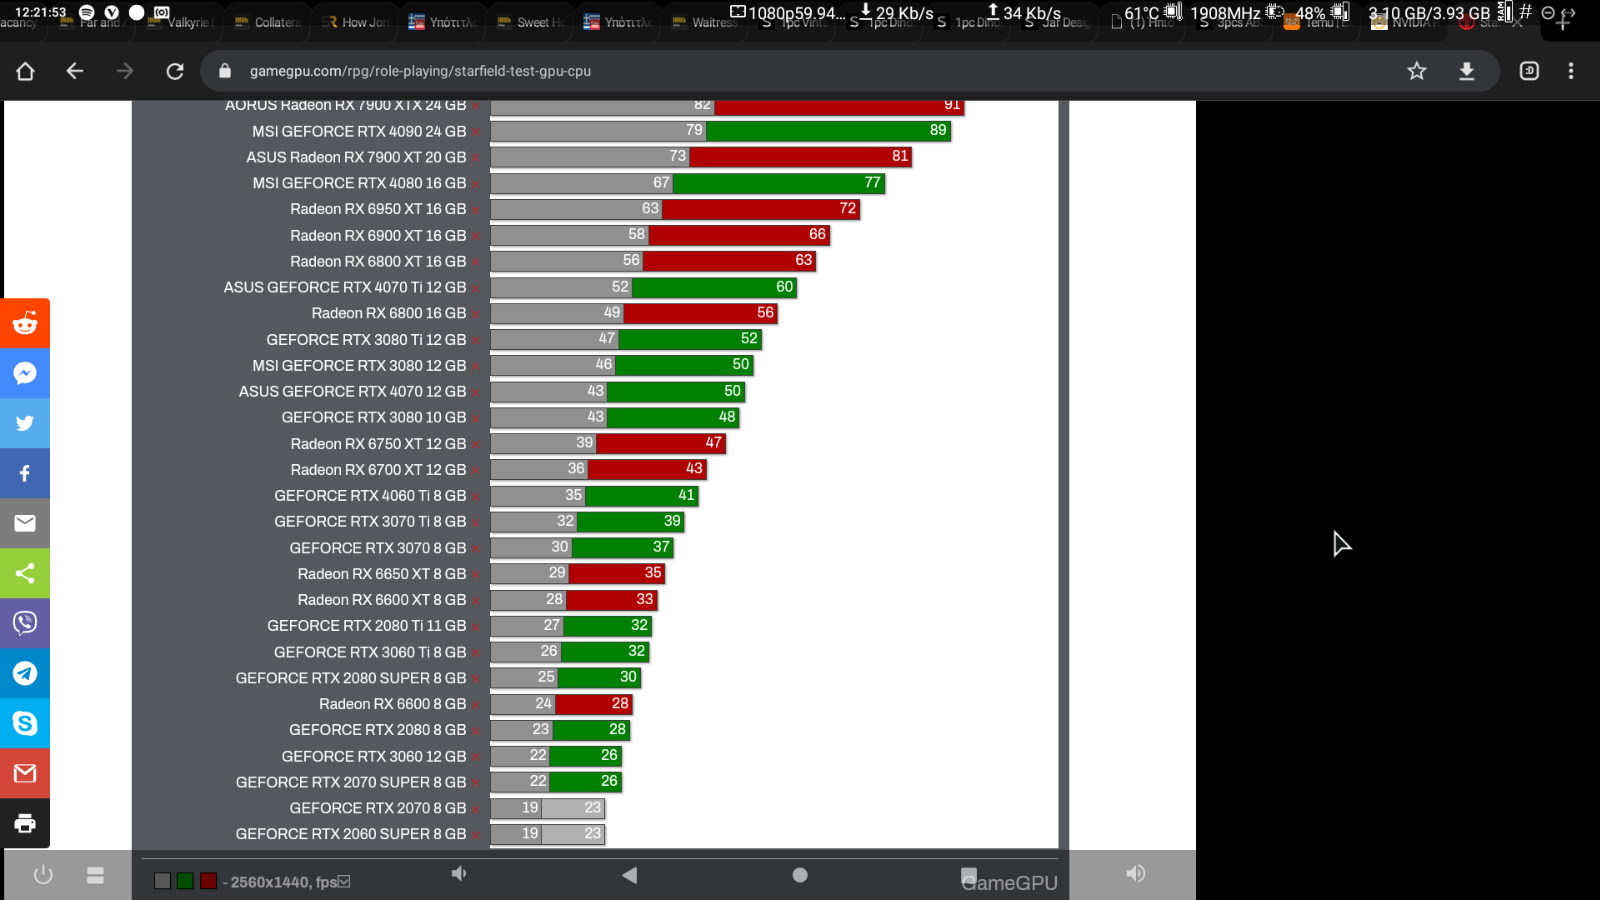Image resolution: width=1600 pixels, height=900 pixels.
Task: Click Radeon RX 6700 XT 12 GB label
Action: point(378,470)
